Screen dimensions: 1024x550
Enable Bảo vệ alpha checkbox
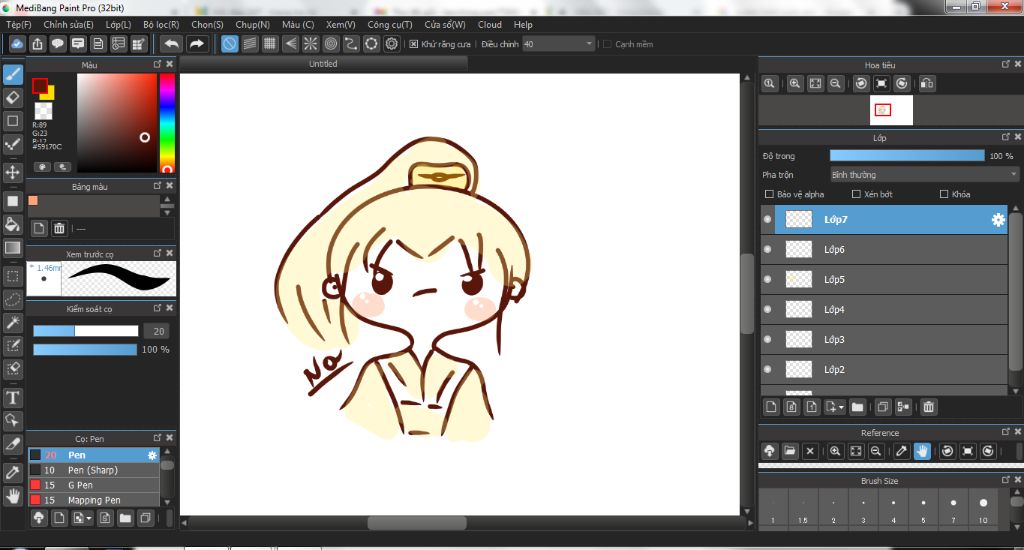[769, 194]
